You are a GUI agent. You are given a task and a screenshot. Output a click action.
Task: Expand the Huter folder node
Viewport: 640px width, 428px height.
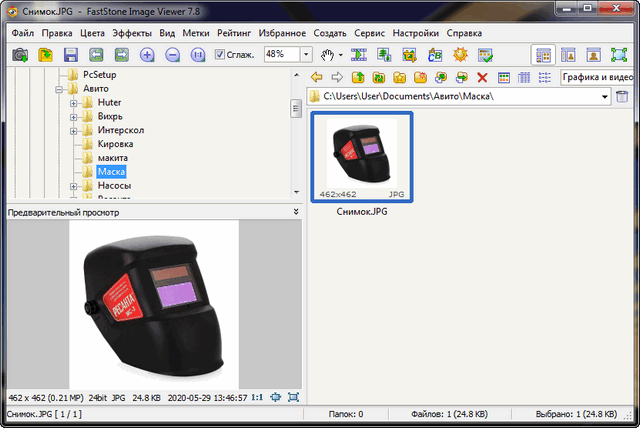coord(73,103)
